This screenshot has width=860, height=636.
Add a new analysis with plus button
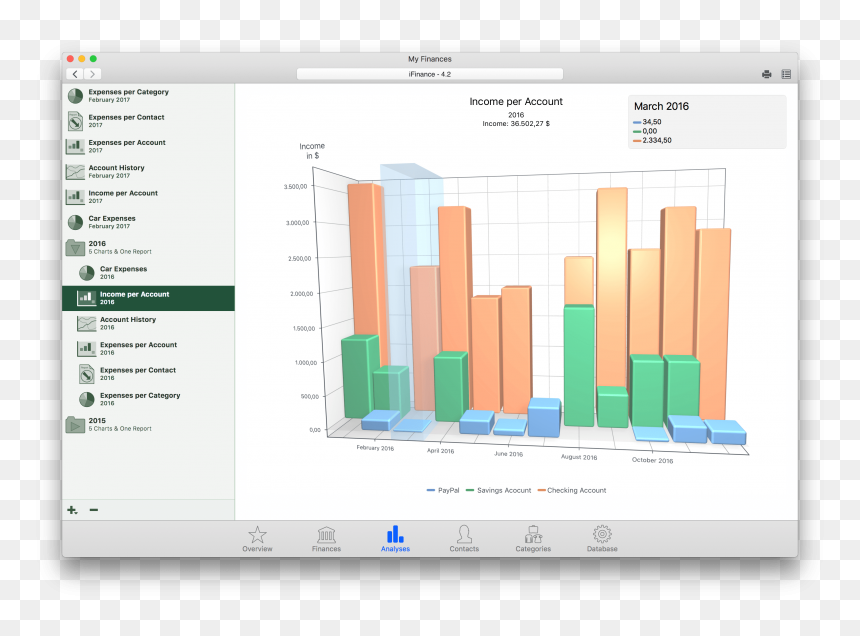click(72, 510)
